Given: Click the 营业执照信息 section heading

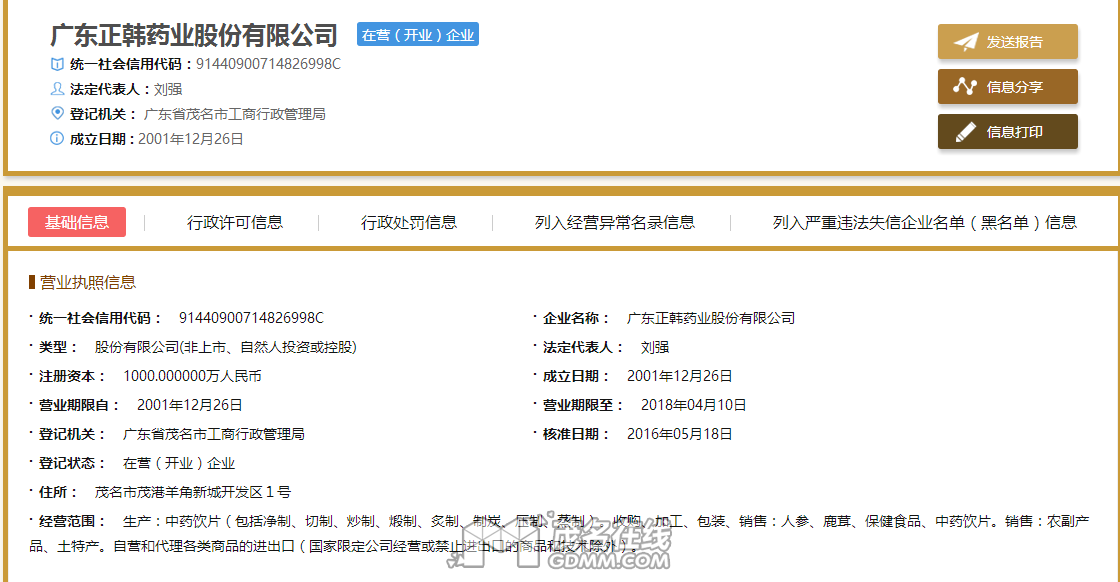Looking at the screenshot, I should [x=87, y=282].
